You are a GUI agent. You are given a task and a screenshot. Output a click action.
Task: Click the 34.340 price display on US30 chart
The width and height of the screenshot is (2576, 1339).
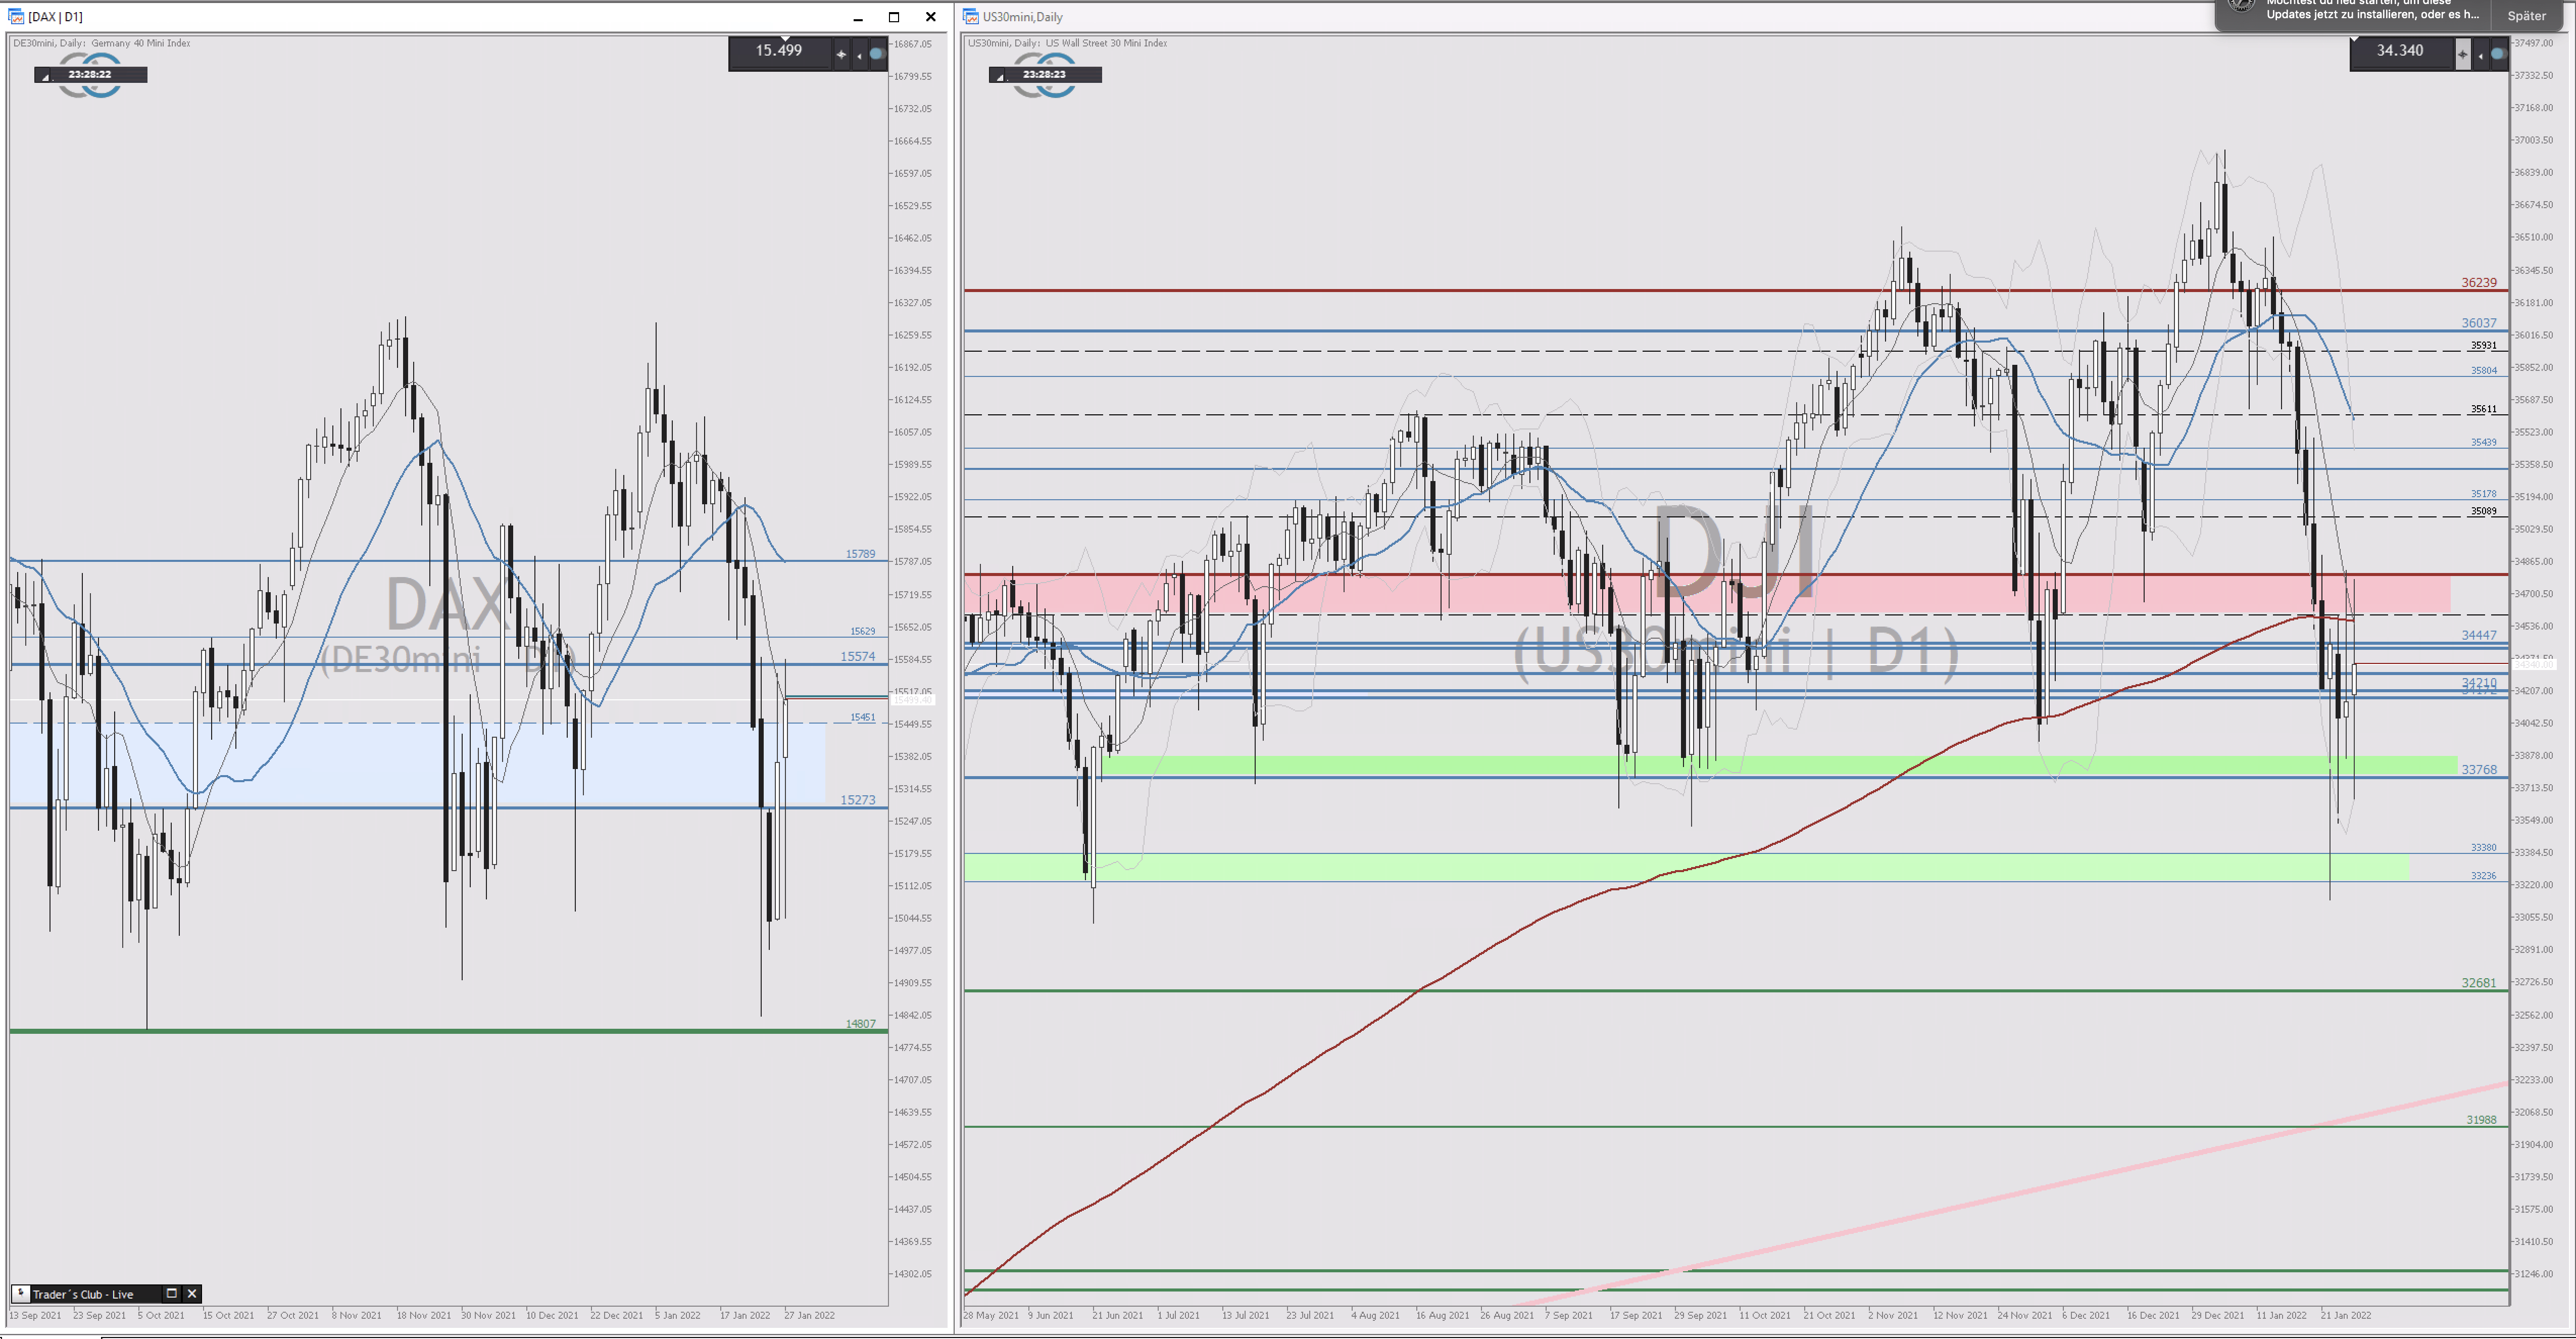(x=2400, y=51)
